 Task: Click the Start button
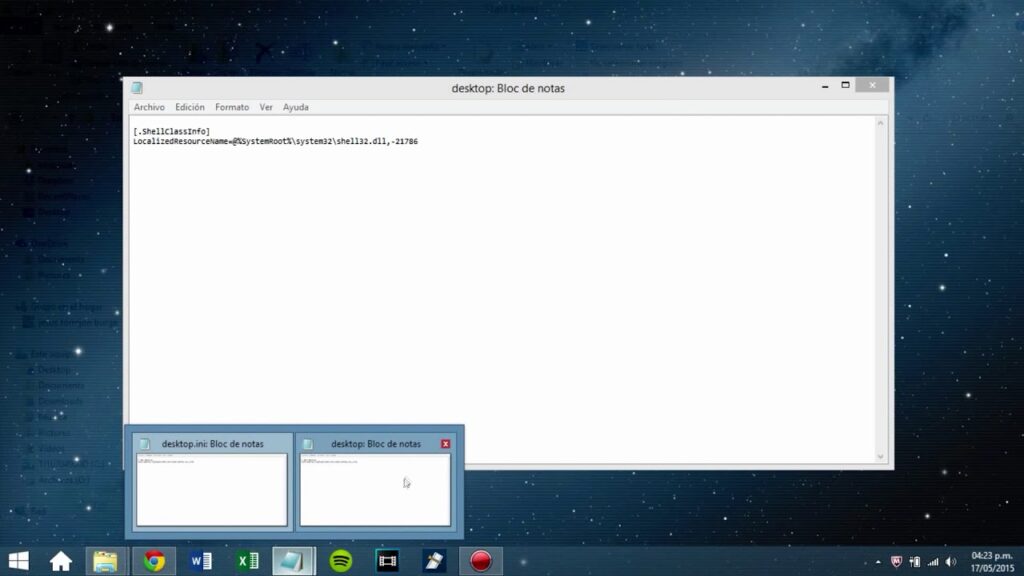point(18,561)
